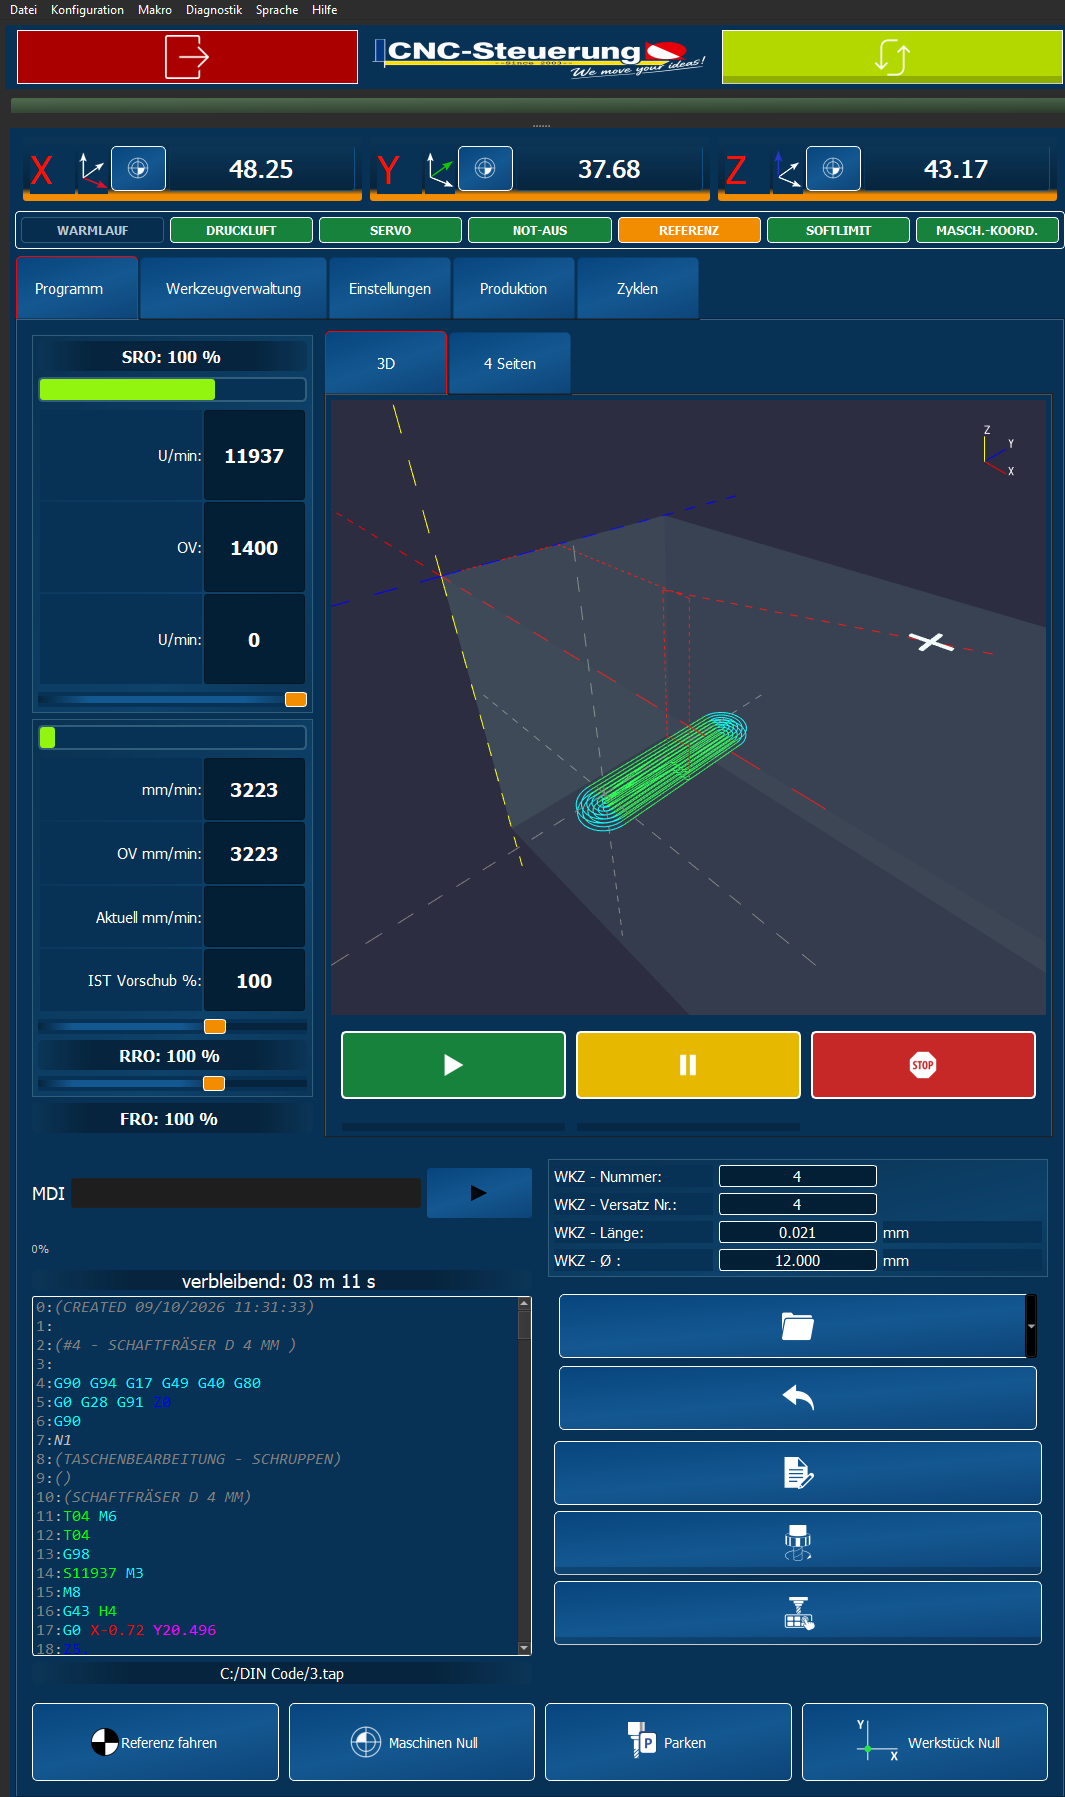Zero the Y axis with target icon
Viewport: 1065px width, 1797px height.
(485, 169)
